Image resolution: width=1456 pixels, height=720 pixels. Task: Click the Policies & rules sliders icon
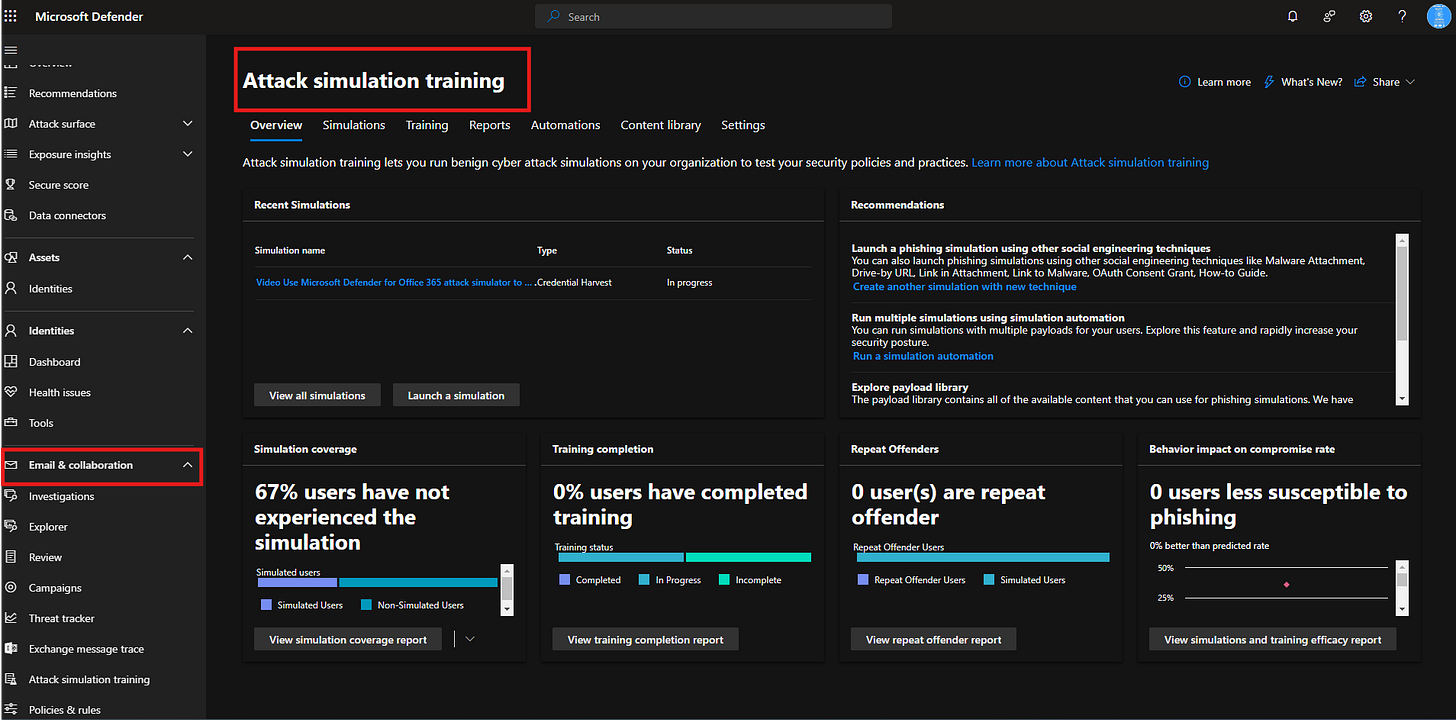[11, 709]
